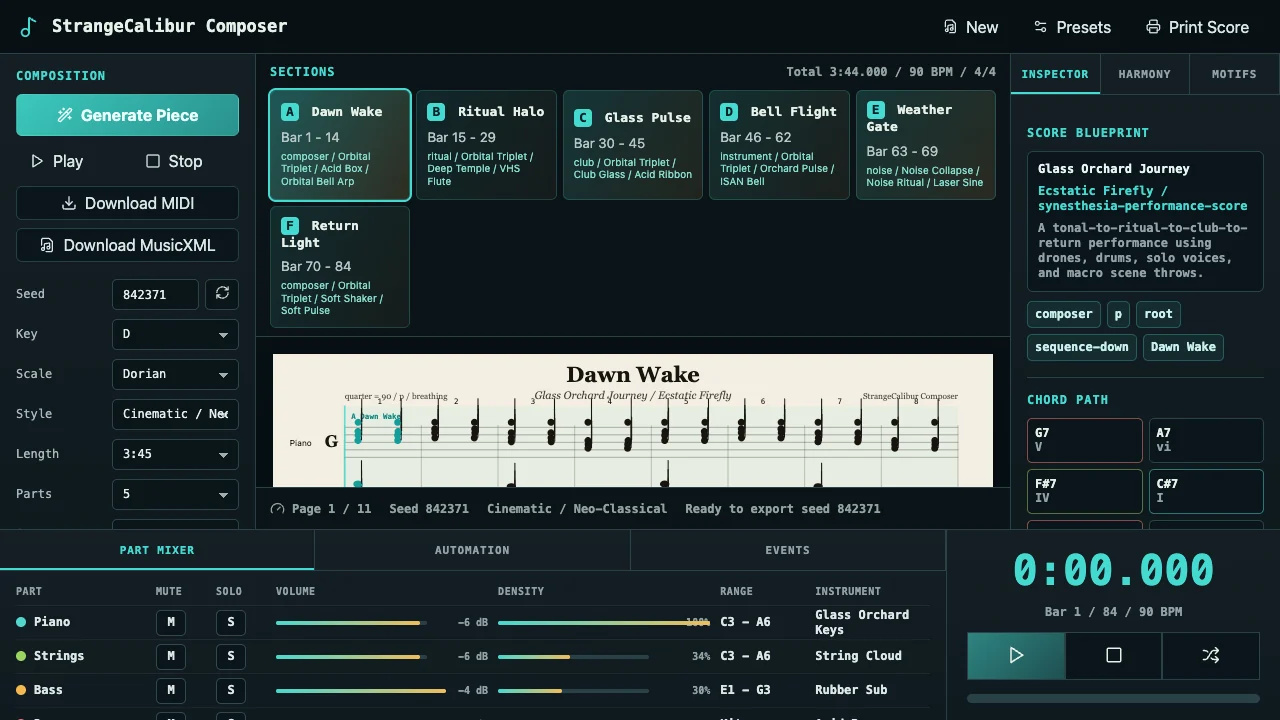Click the transport stop square button
The width and height of the screenshot is (1280, 720).
pos(1113,655)
